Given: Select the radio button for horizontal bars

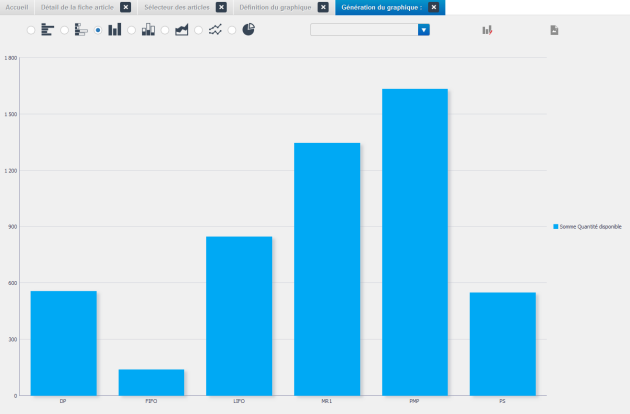Looking at the screenshot, I should click(x=31, y=30).
